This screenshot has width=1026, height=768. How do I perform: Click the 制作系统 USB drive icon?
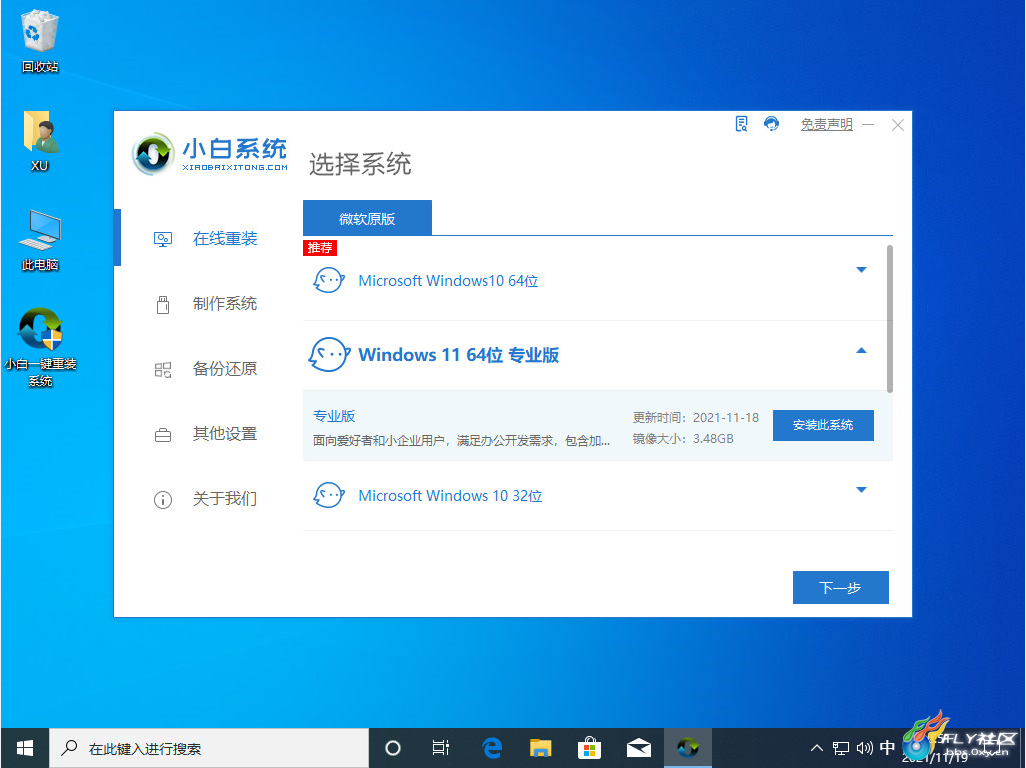tap(163, 304)
